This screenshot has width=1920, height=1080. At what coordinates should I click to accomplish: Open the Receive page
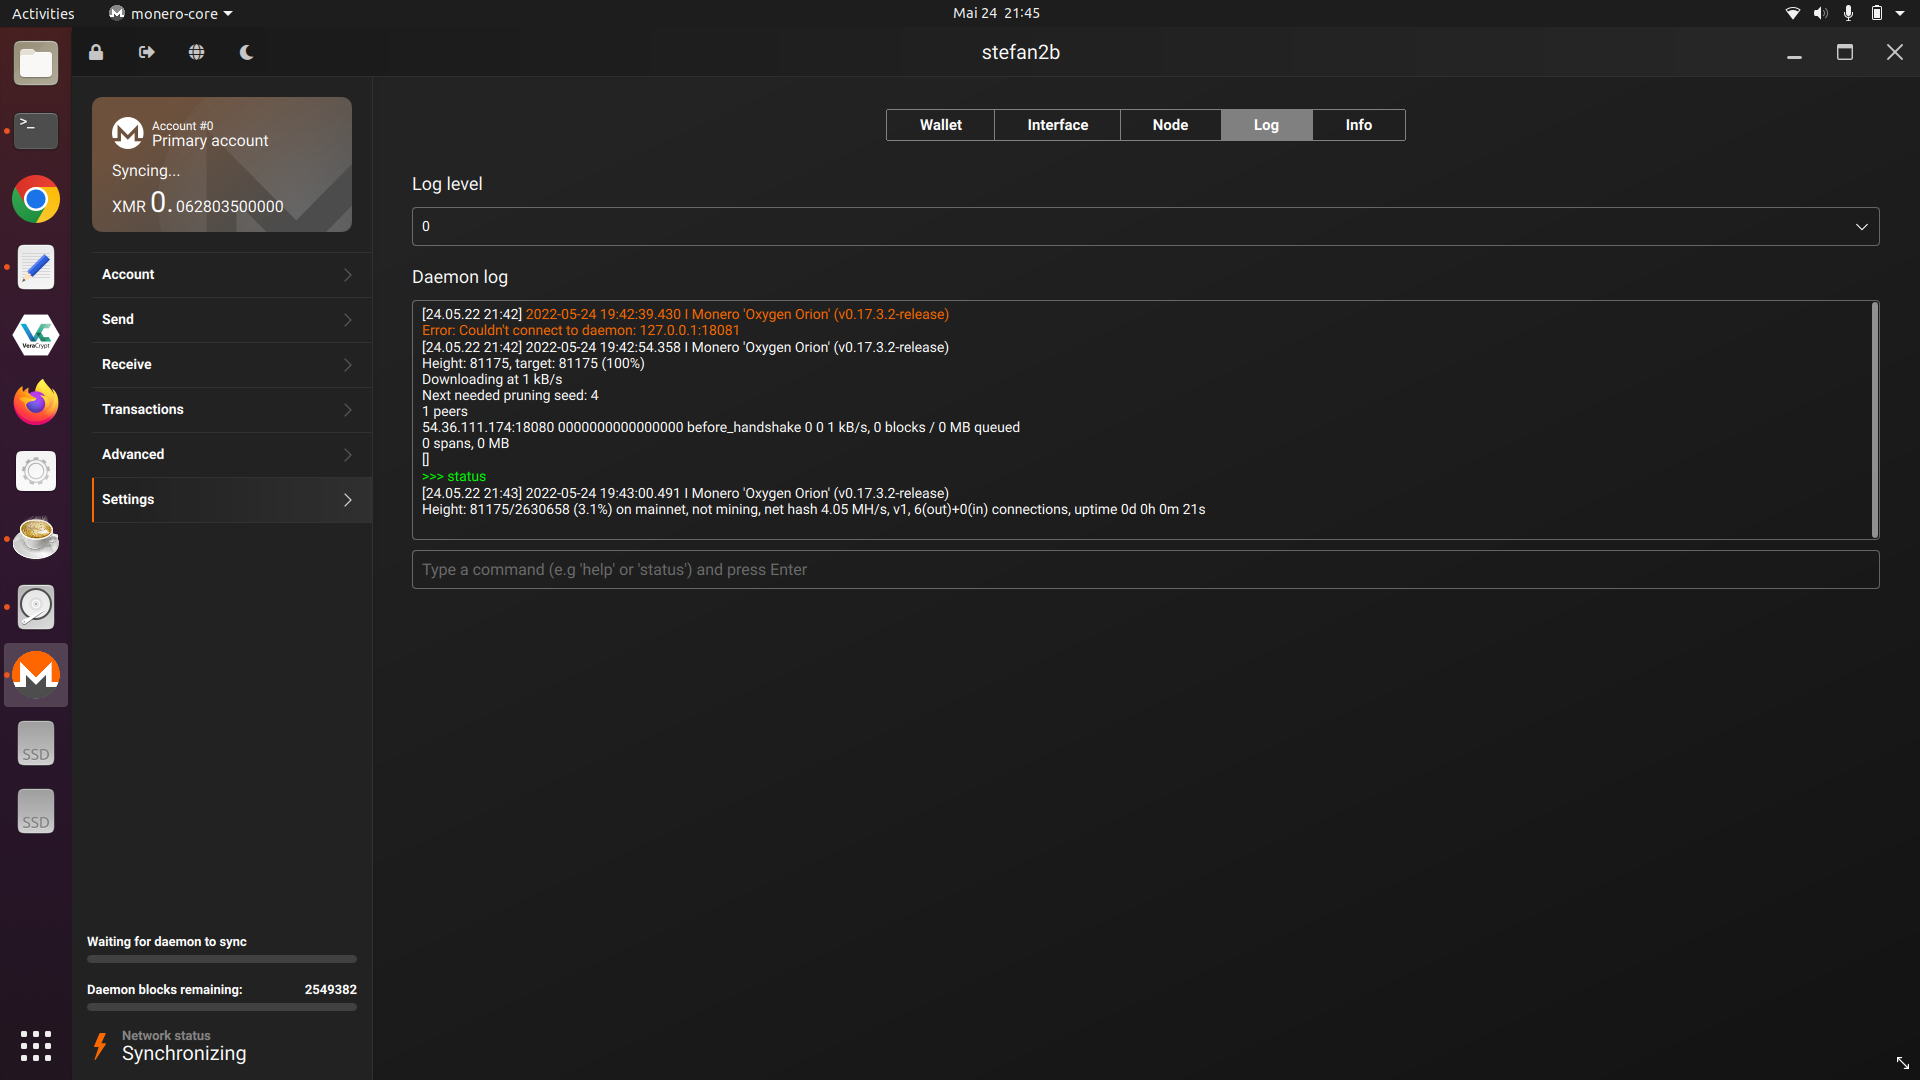[231, 365]
